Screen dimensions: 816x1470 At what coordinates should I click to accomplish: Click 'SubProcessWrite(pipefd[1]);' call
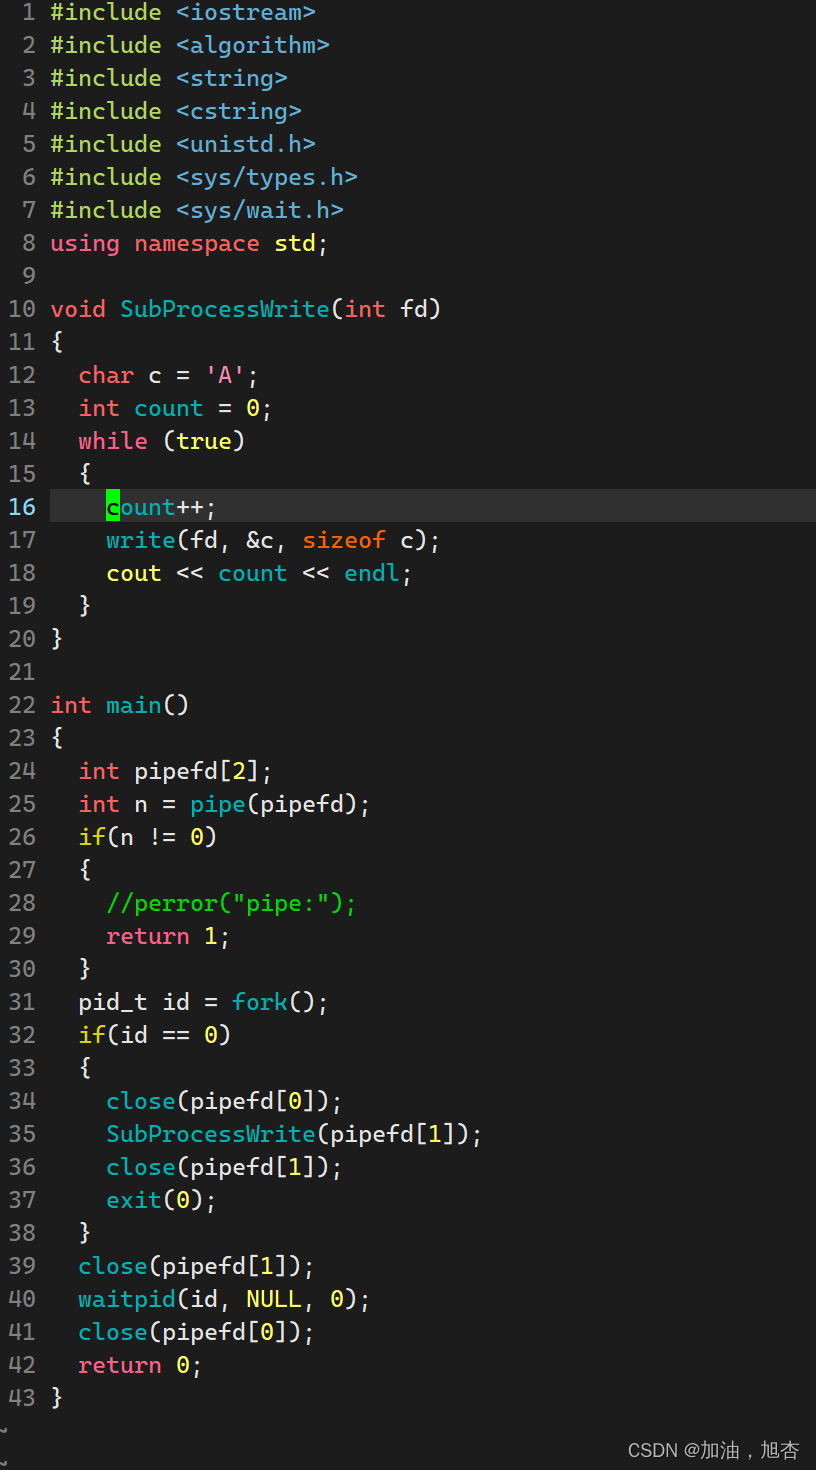(x=295, y=1135)
